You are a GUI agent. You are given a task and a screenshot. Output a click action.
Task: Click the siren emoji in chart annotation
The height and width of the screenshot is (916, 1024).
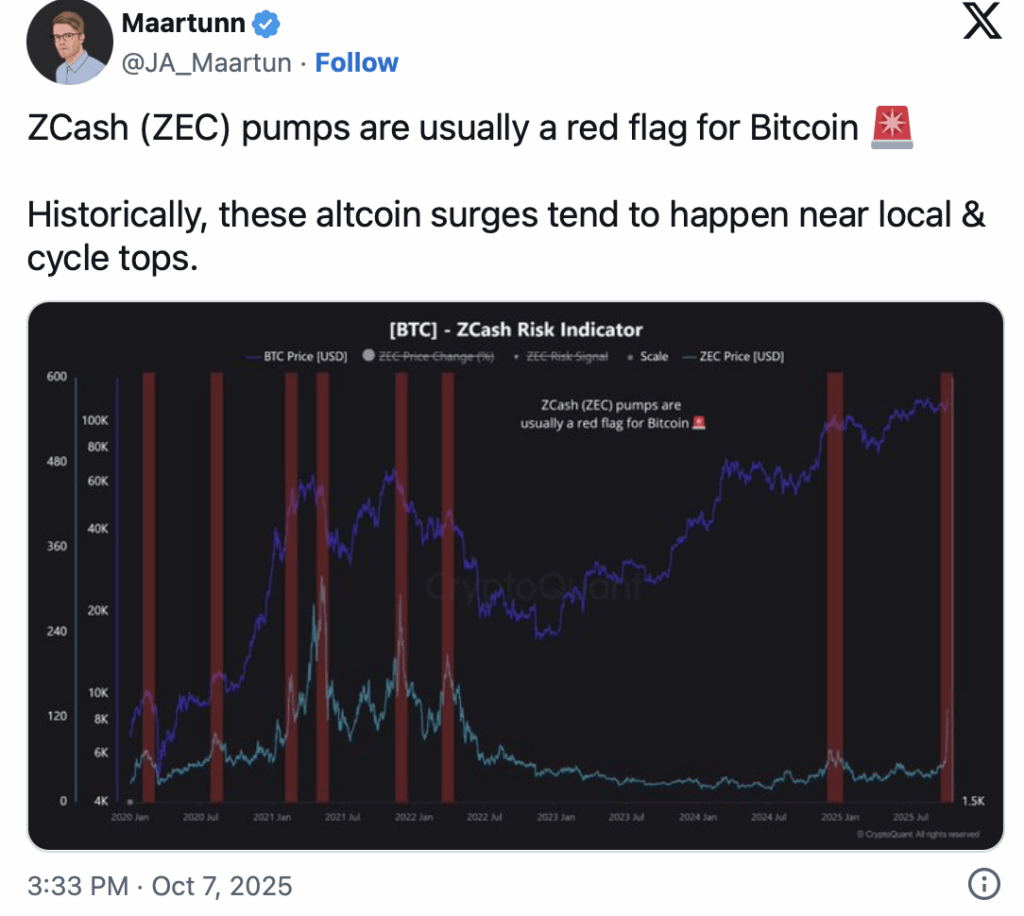[x=699, y=423]
